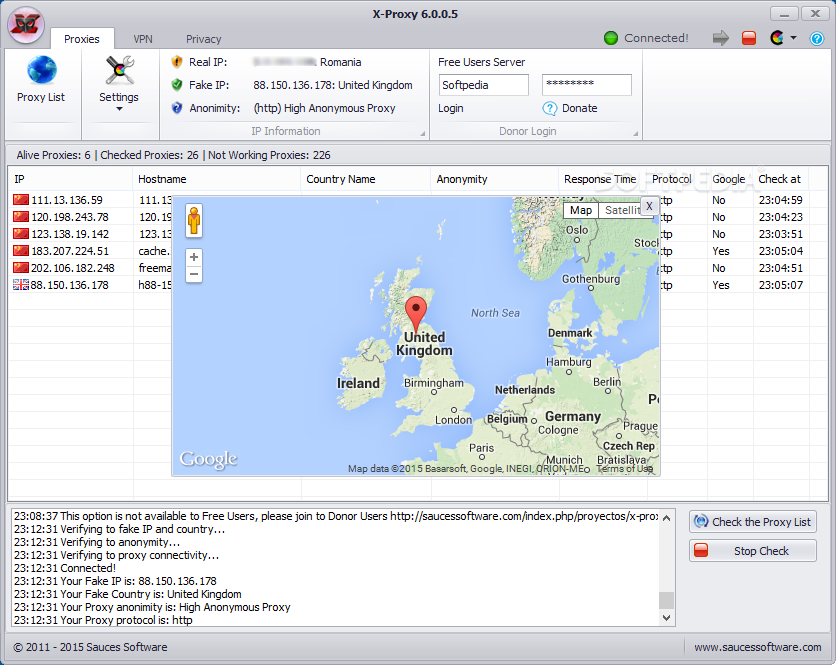
Task: Click the Login link
Action: [451, 108]
